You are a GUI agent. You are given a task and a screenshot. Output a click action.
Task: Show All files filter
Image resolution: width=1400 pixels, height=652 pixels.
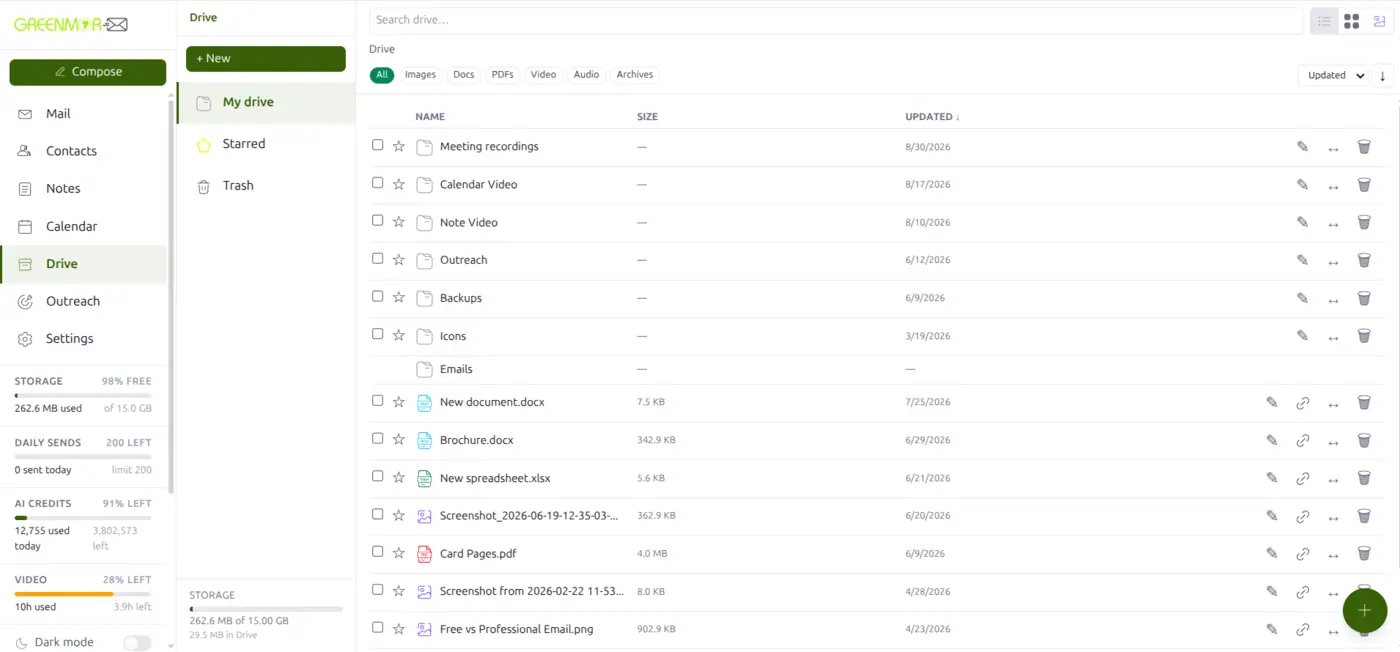[382, 74]
